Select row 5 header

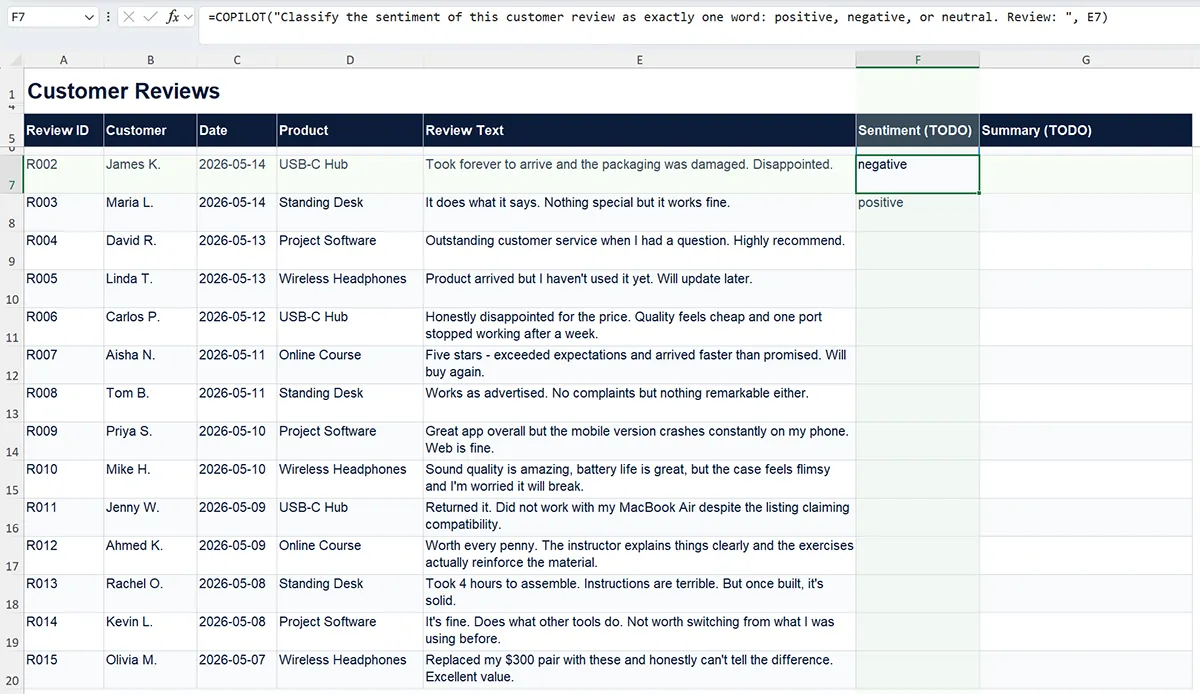pyautogui.click(x=11, y=131)
